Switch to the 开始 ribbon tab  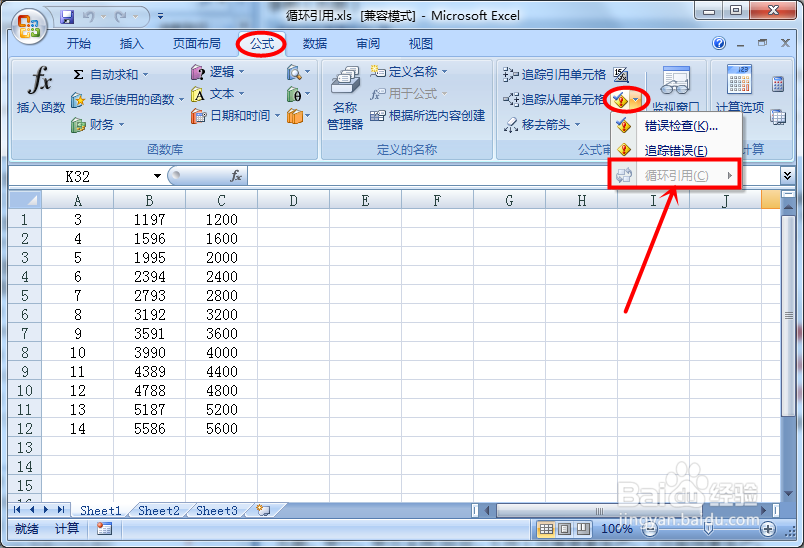point(78,44)
